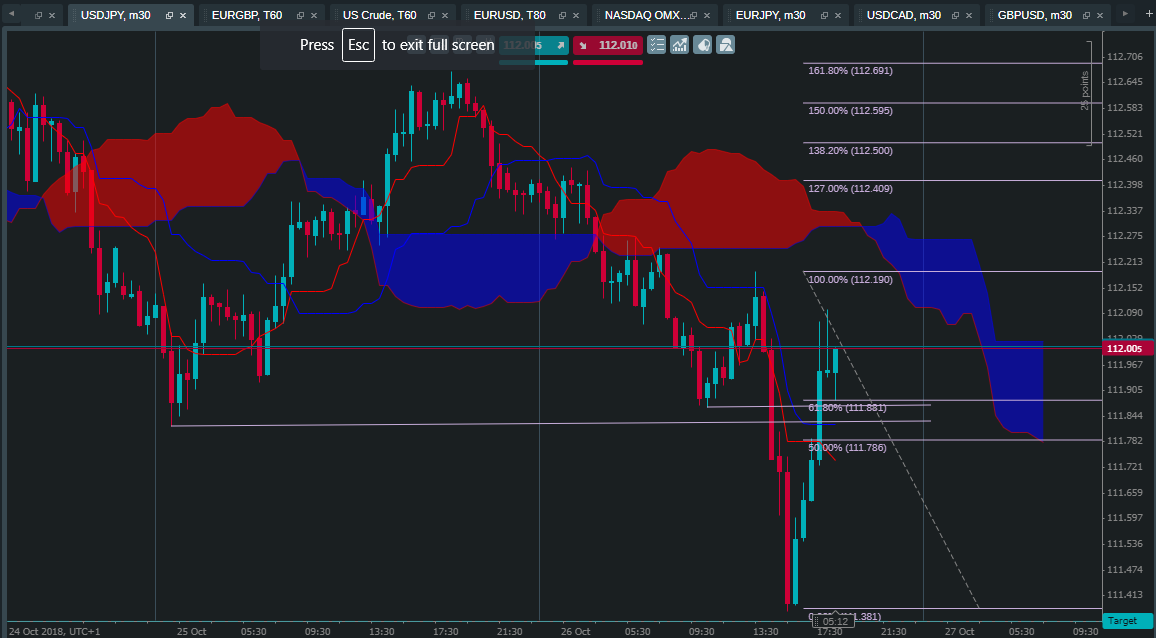Select the 50.00% (111.786) Fibonacci level

[847, 448]
